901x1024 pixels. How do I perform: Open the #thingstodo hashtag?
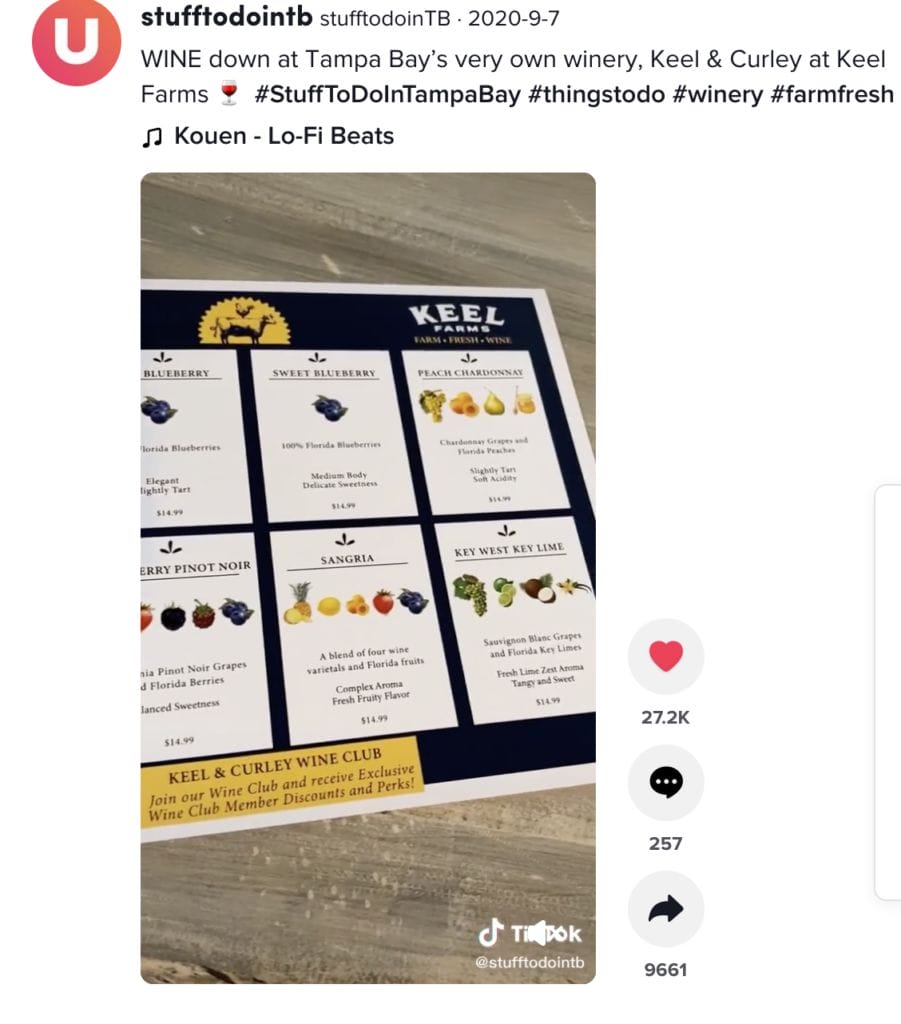click(x=596, y=94)
